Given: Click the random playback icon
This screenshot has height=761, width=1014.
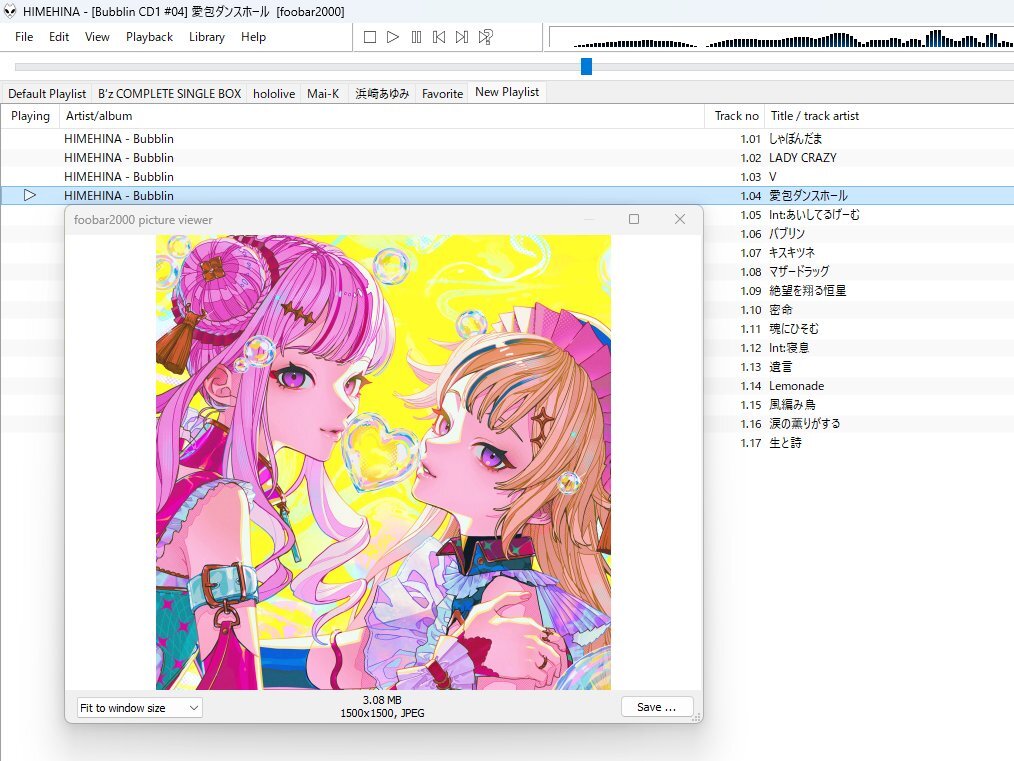Looking at the screenshot, I should click(x=486, y=37).
